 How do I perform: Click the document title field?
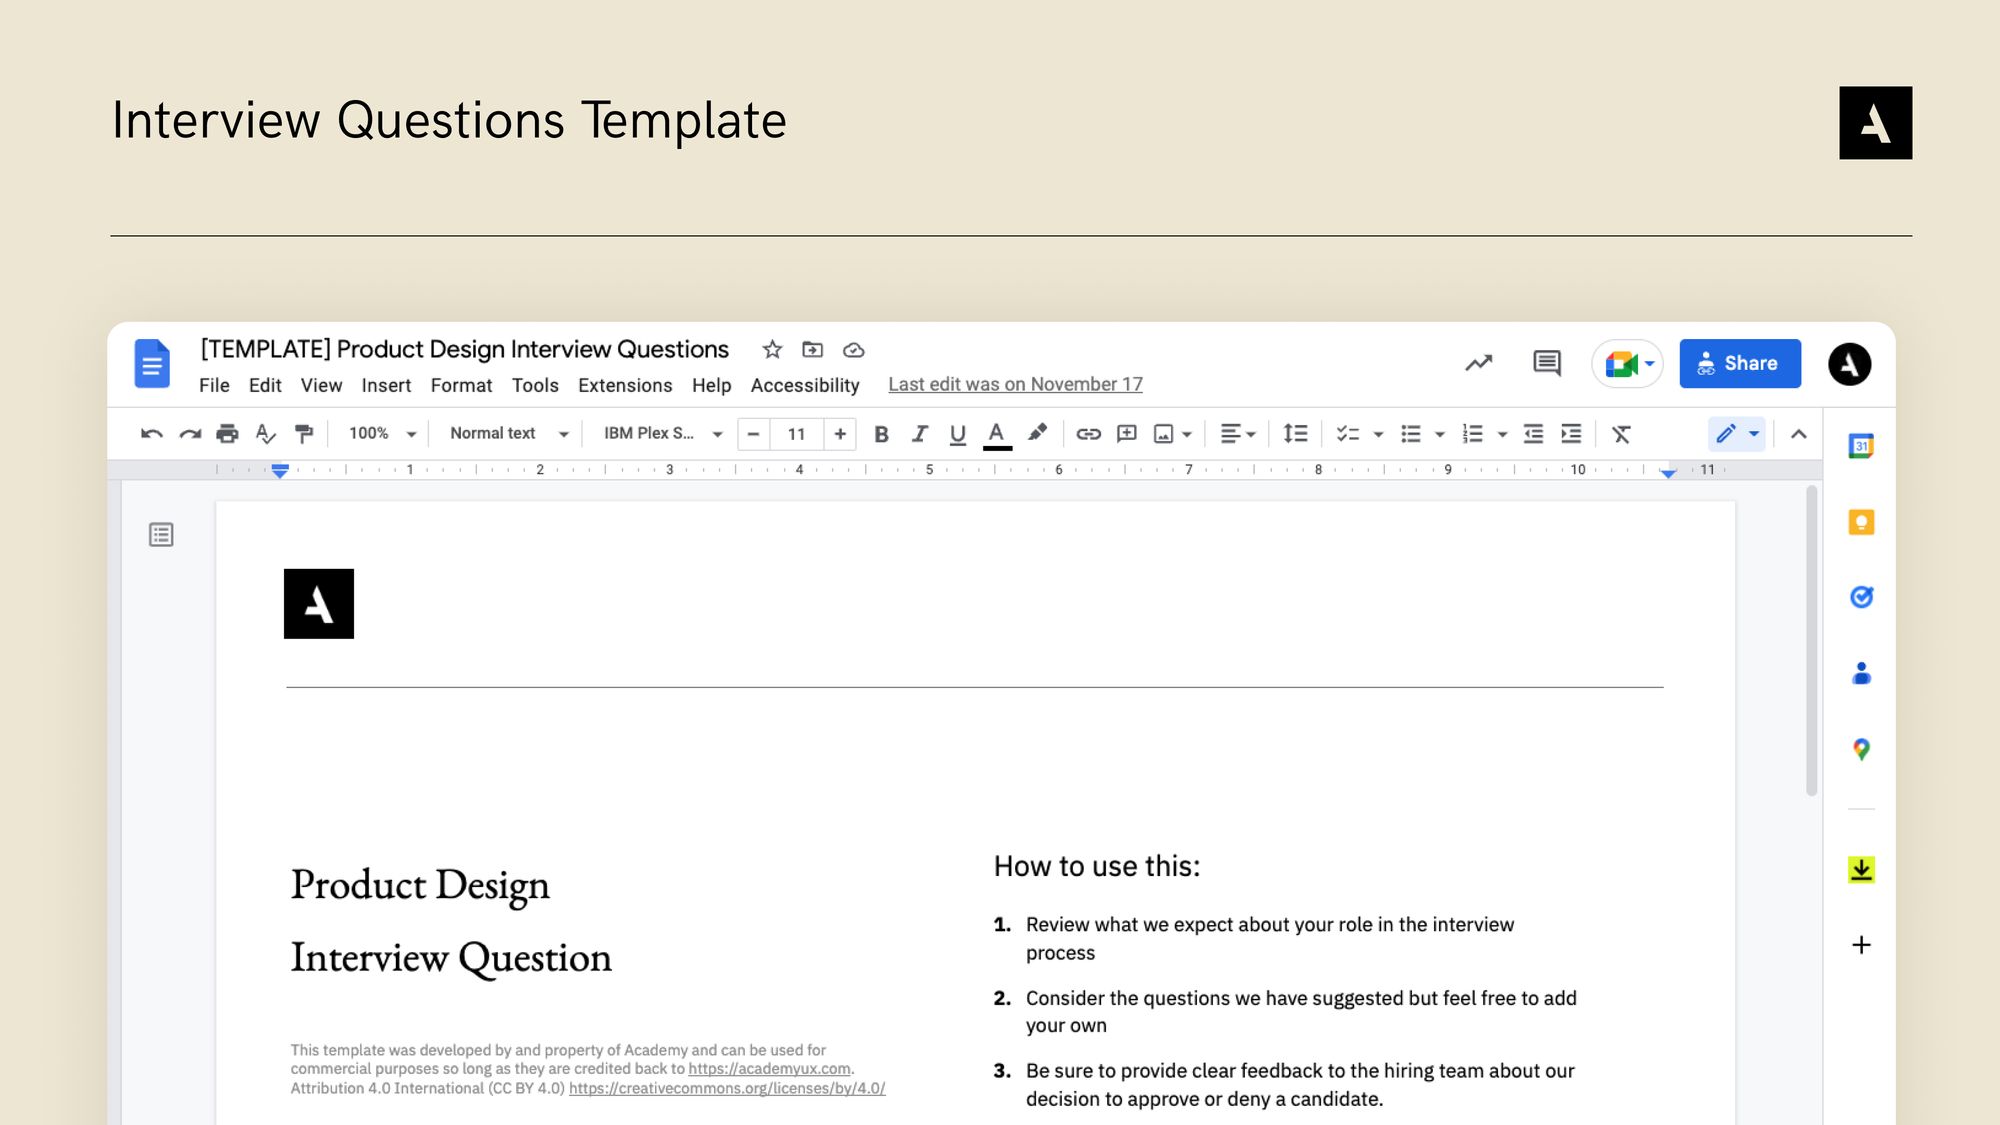[x=464, y=349]
